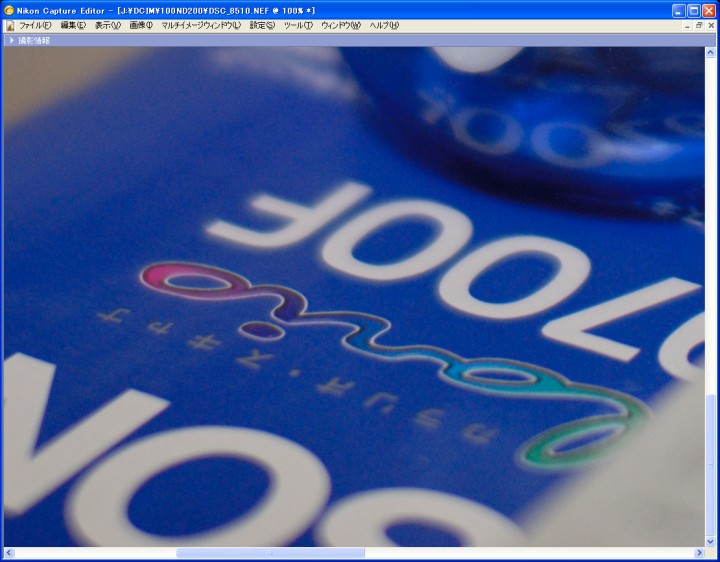The height and width of the screenshot is (562, 720).
Task: Click the horizontal scrollbar left arrow
Action: click(9, 553)
